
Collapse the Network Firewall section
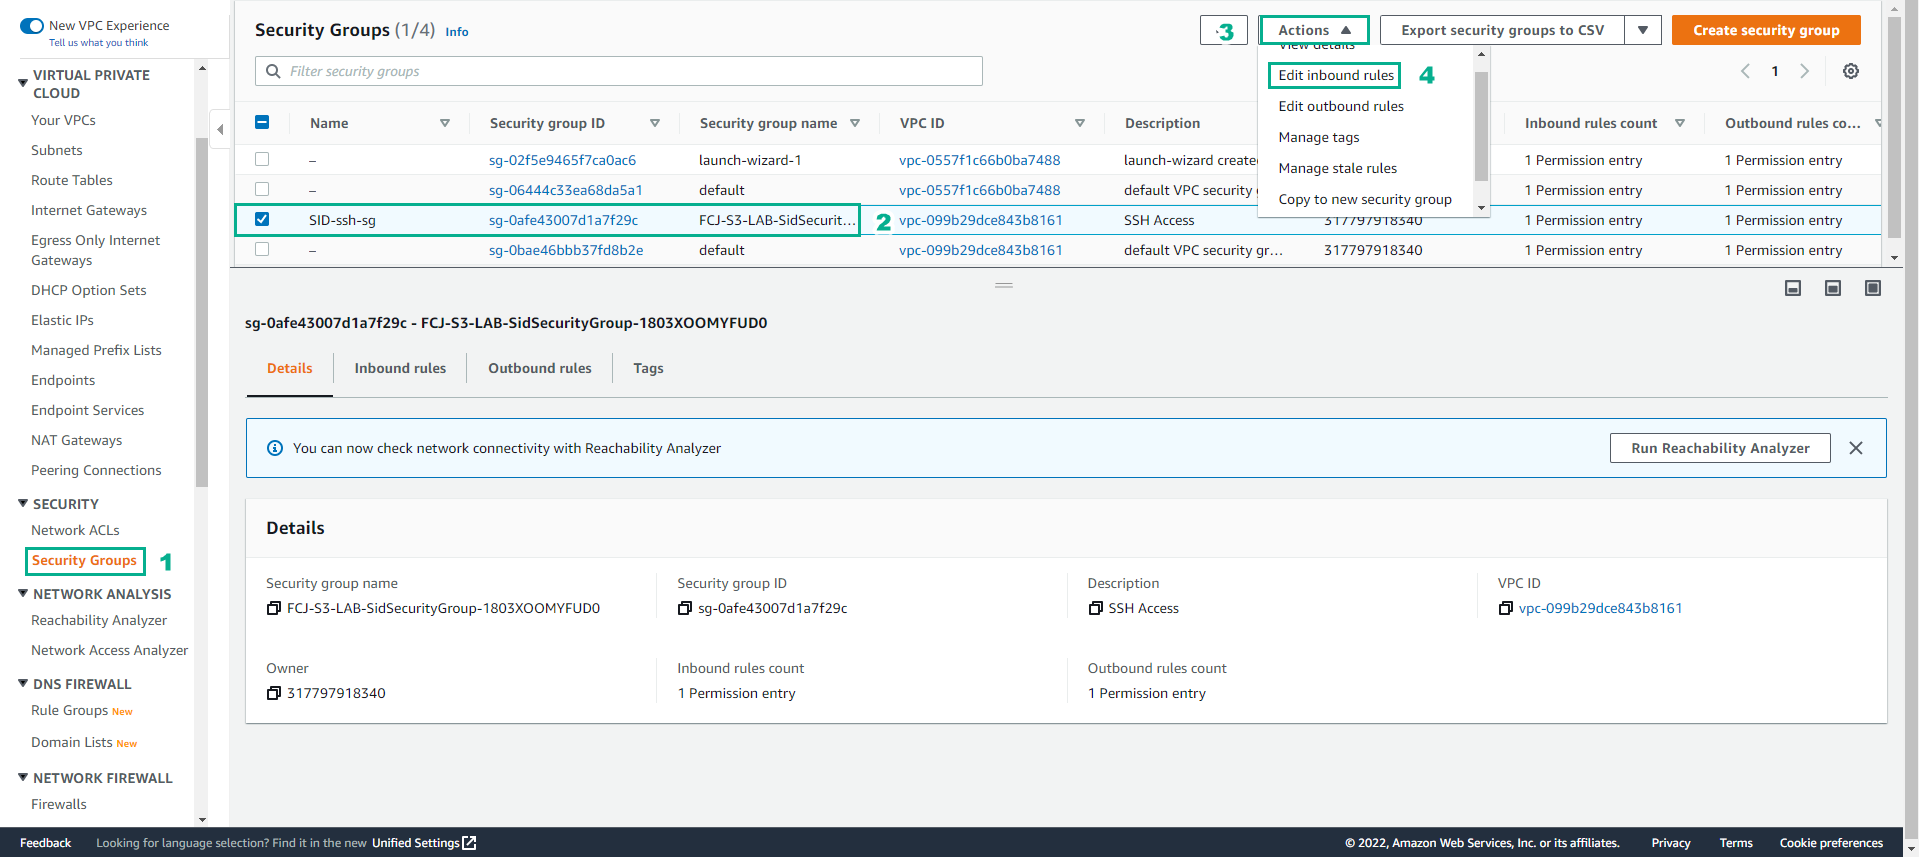click(x=23, y=777)
